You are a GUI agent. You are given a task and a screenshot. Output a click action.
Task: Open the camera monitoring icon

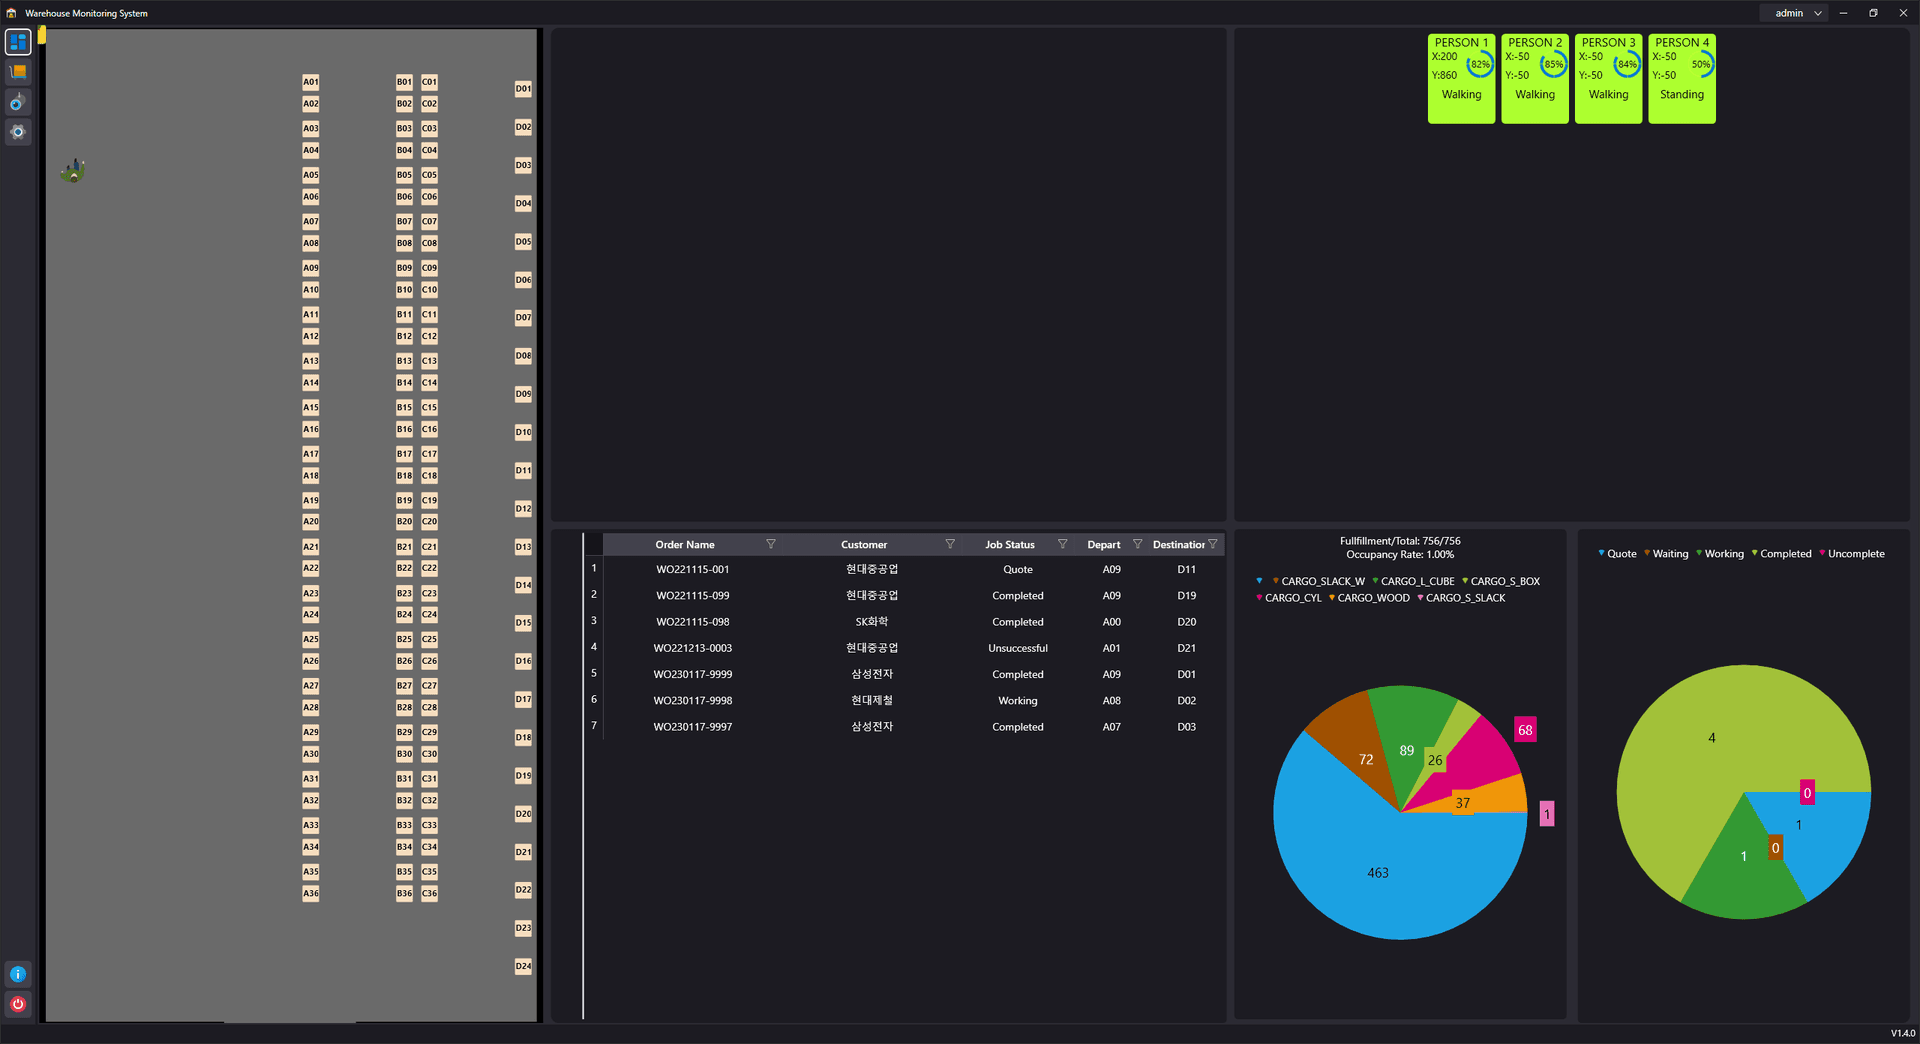click(x=18, y=102)
